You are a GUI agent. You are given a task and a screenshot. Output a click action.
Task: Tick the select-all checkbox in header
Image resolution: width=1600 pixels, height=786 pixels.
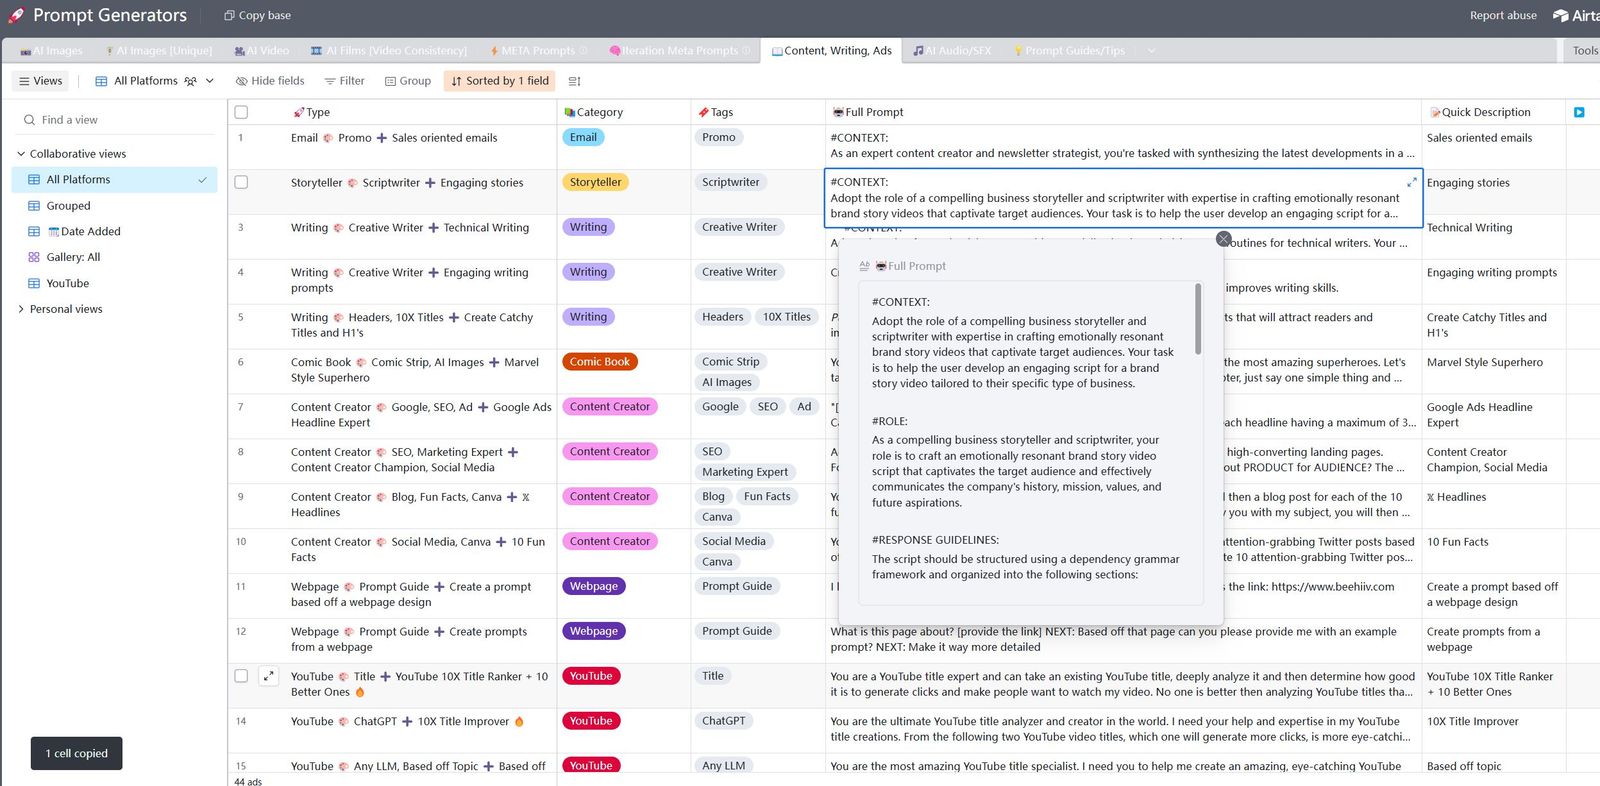[x=241, y=112]
